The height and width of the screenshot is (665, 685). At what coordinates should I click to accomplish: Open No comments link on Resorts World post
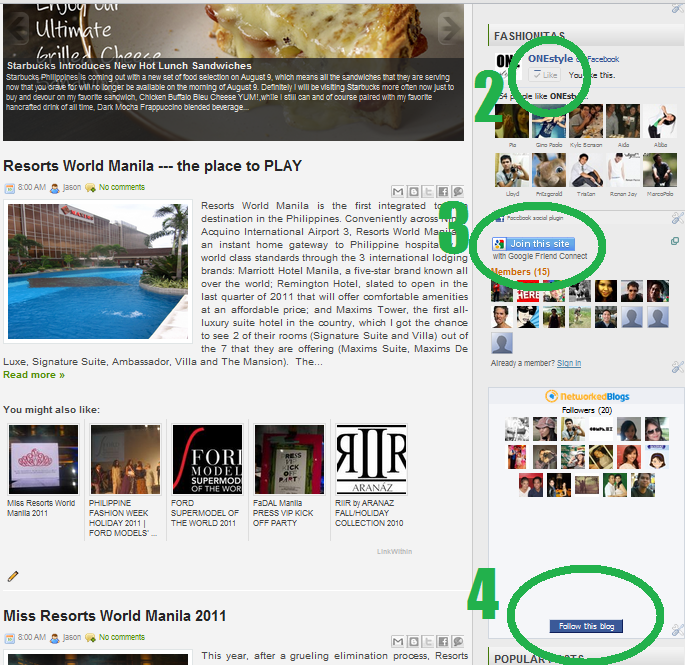coord(121,187)
